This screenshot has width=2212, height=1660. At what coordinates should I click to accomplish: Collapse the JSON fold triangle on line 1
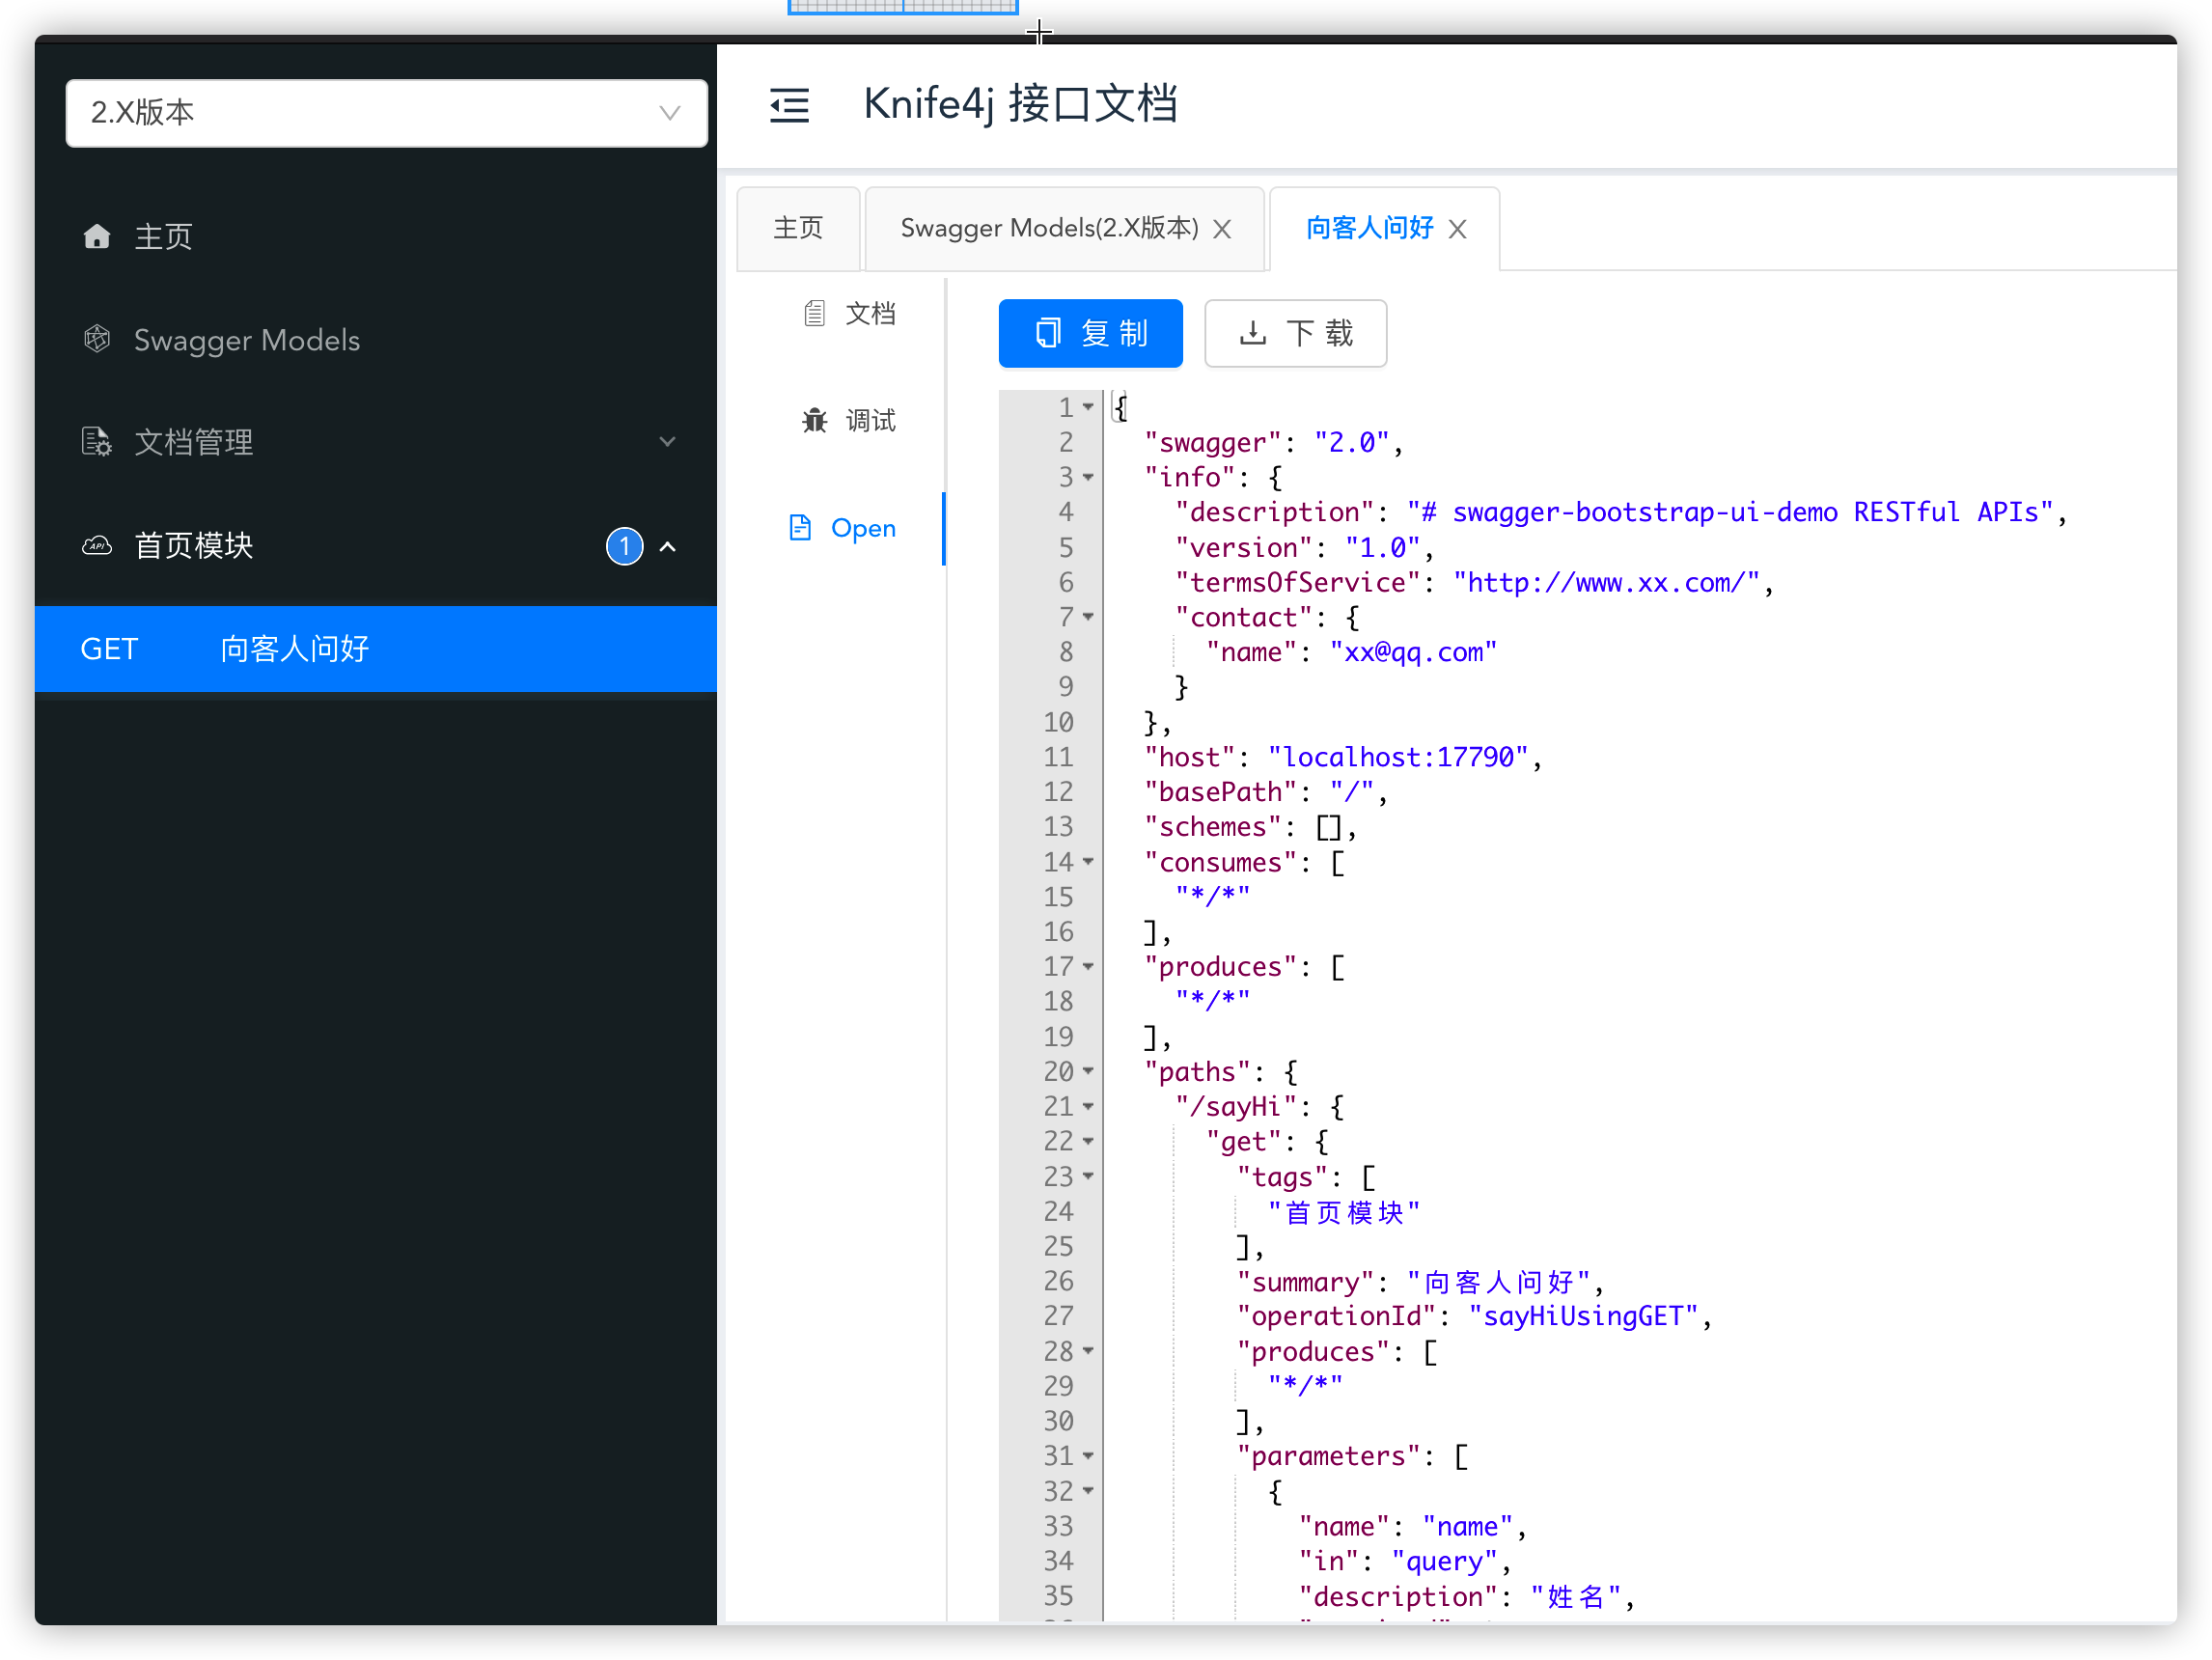(1089, 407)
